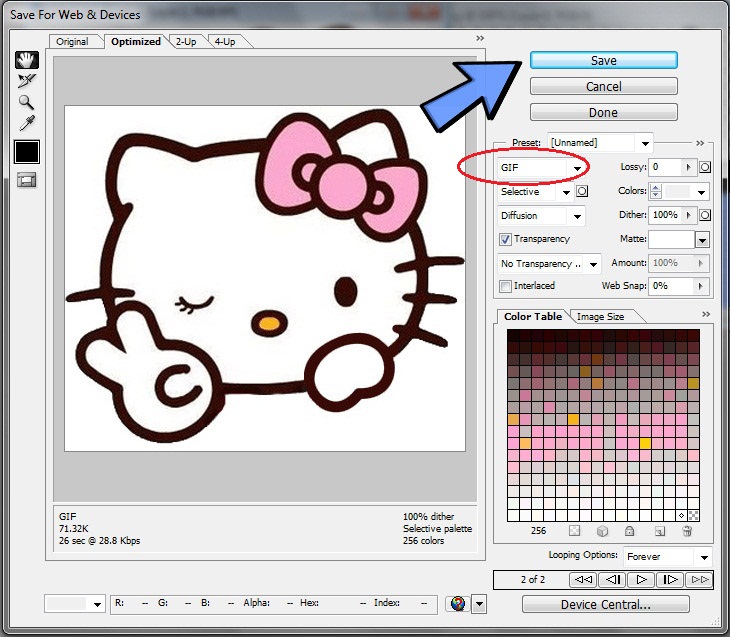Click the Done button
This screenshot has height=637, width=730.
coord(603,113)
